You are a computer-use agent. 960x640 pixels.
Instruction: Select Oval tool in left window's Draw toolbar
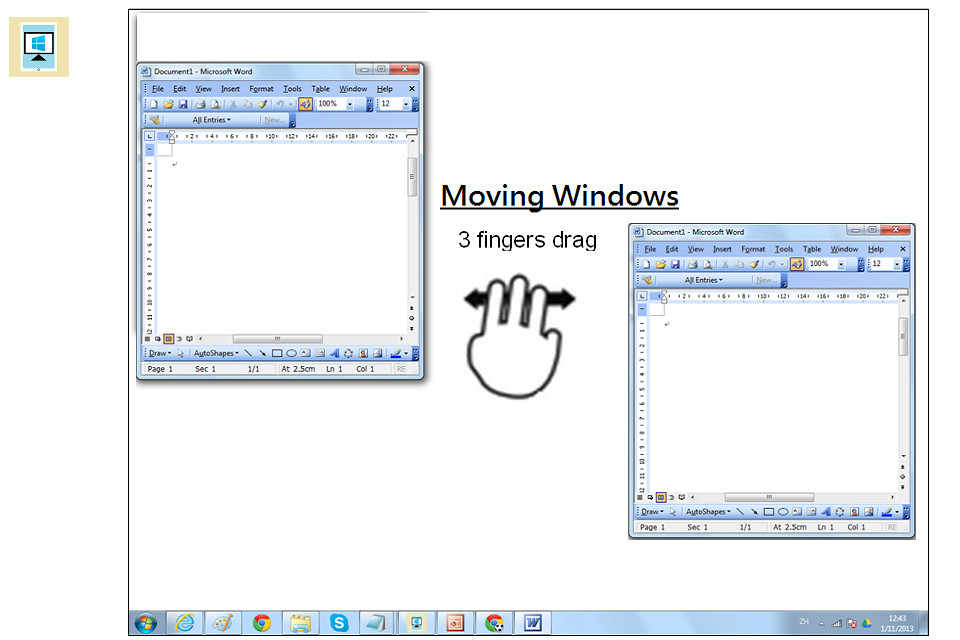291,353
